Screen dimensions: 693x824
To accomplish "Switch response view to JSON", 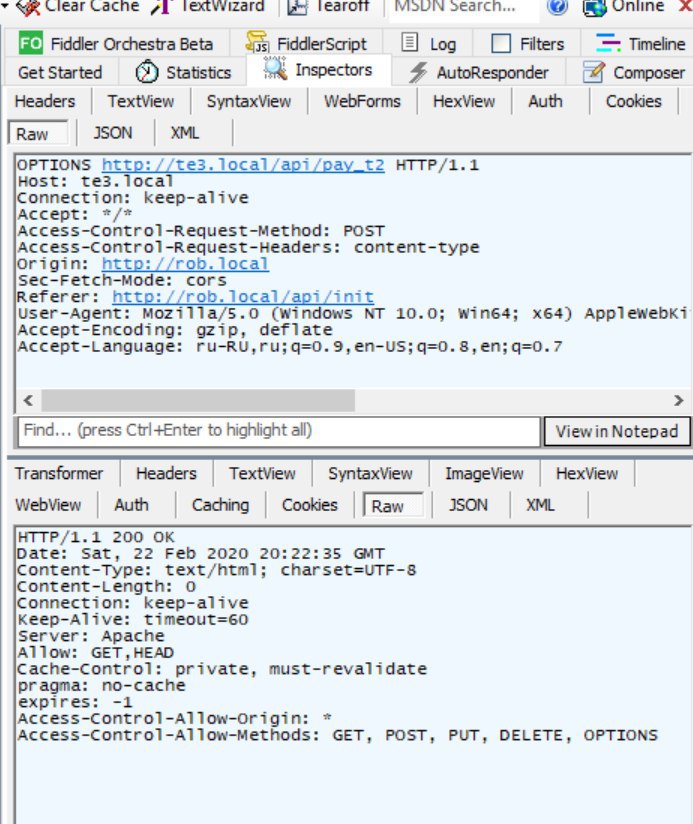I will coord(468,505).
